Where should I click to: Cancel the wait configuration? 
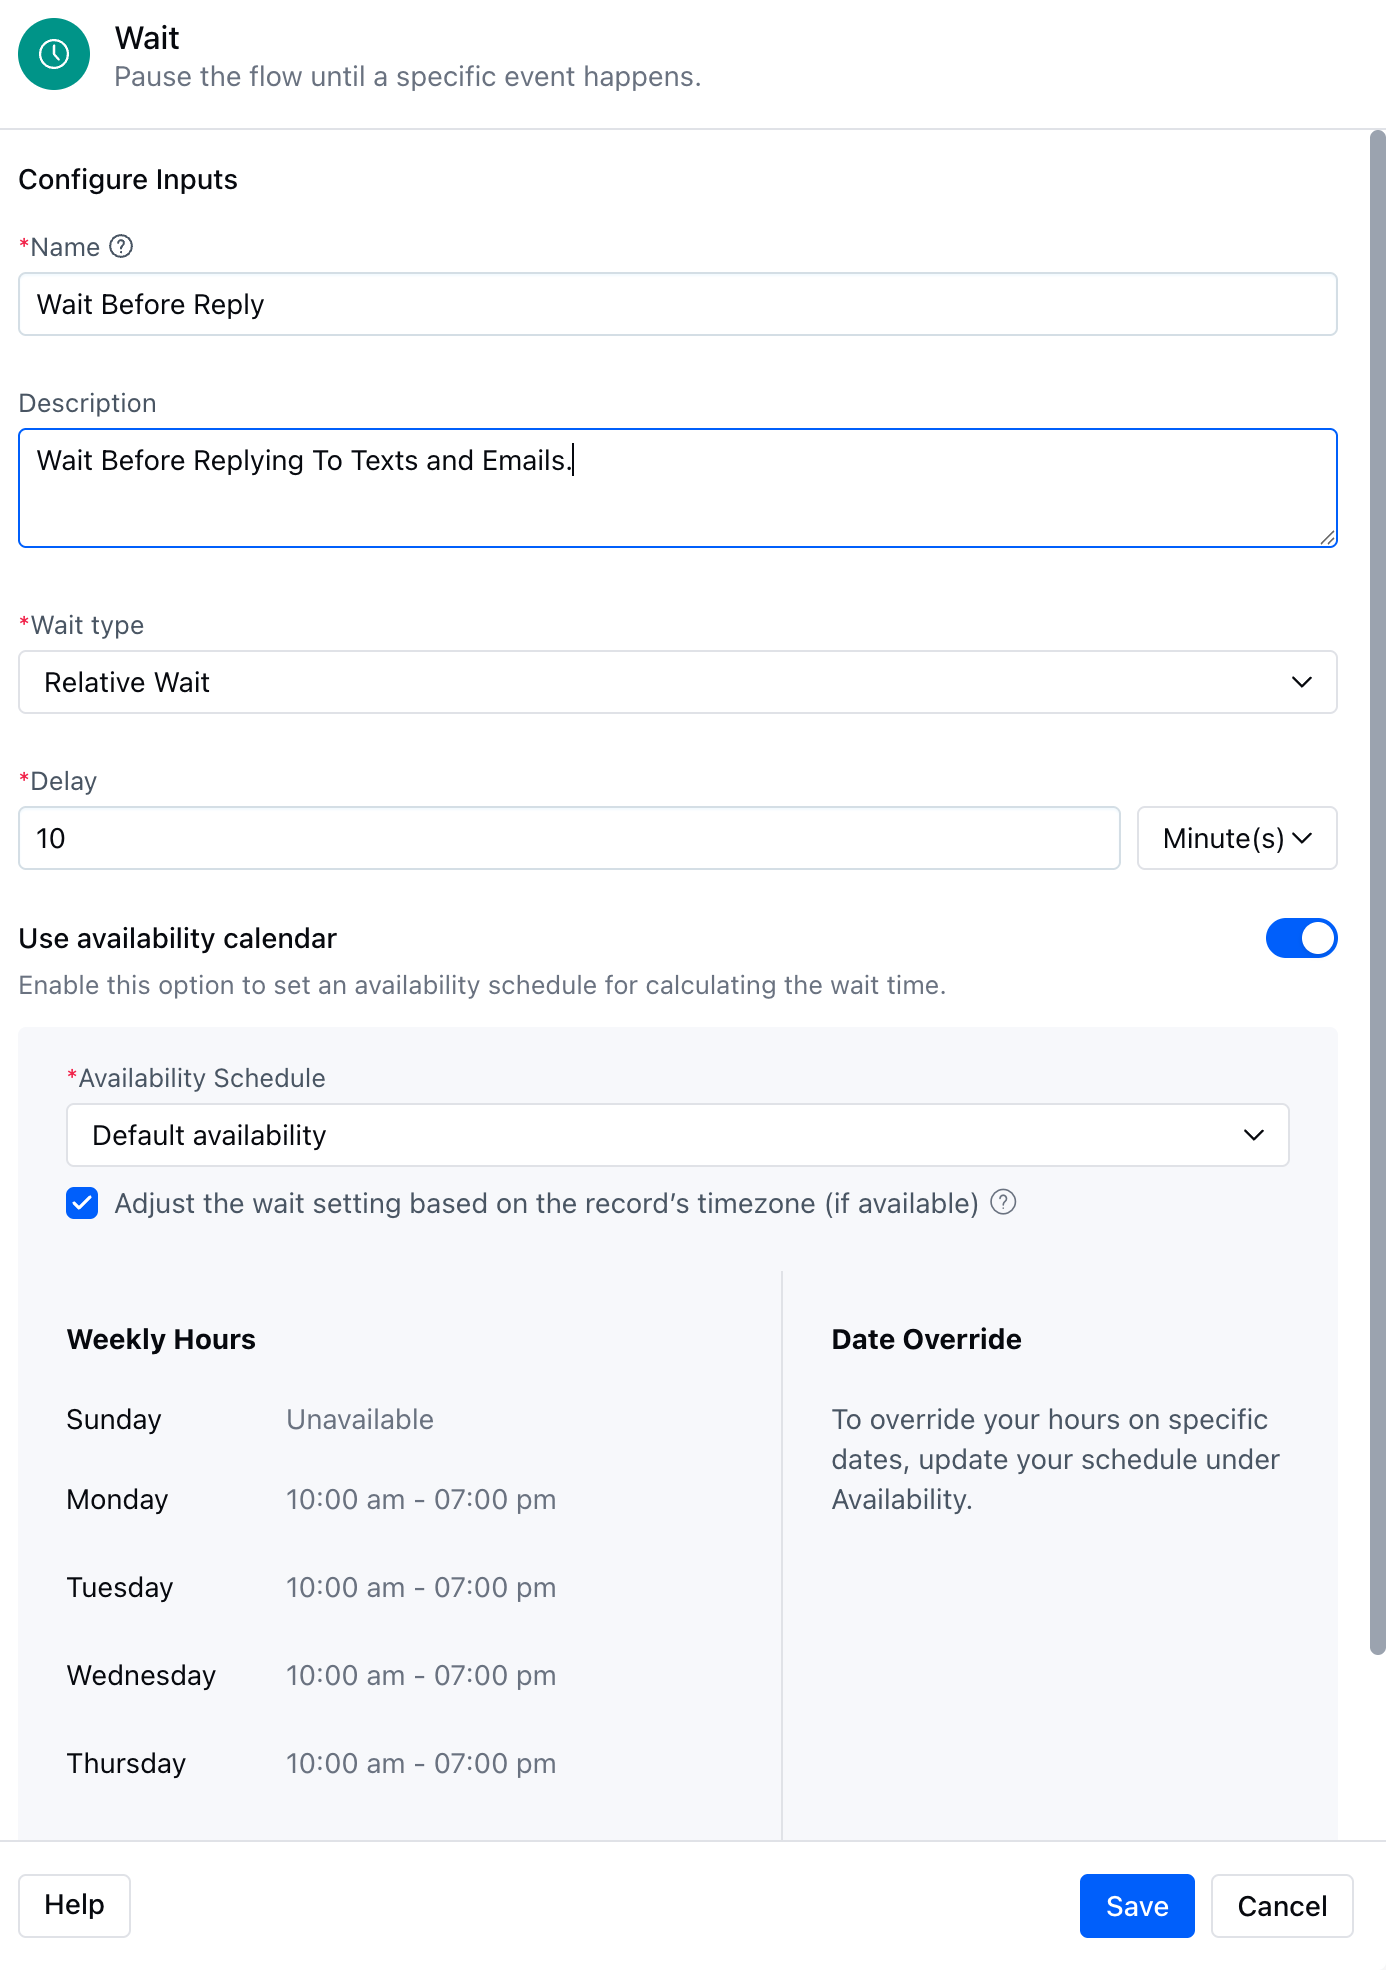[x=1282, y=1906]
